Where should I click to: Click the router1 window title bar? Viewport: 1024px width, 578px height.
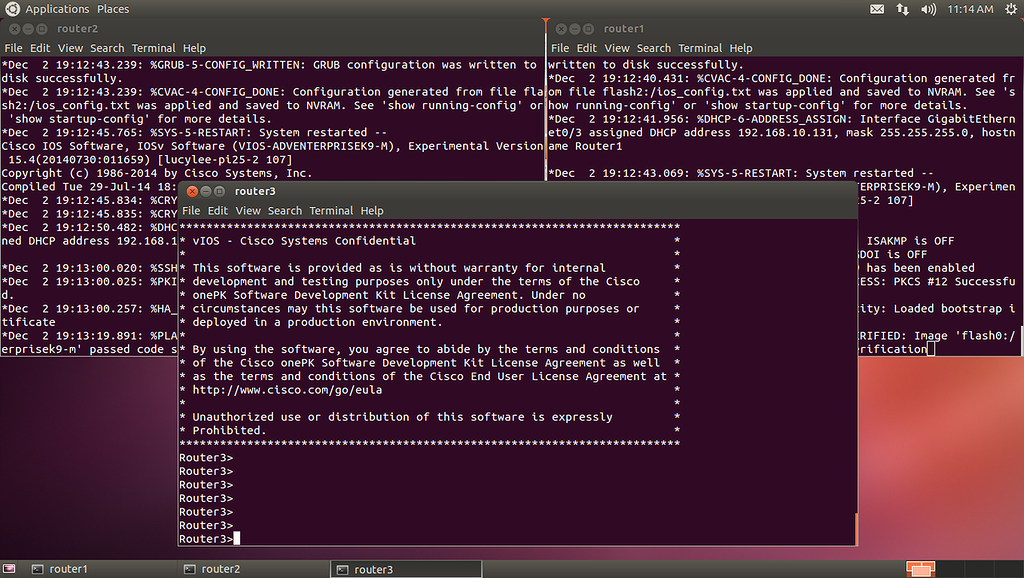pos(785,29)
